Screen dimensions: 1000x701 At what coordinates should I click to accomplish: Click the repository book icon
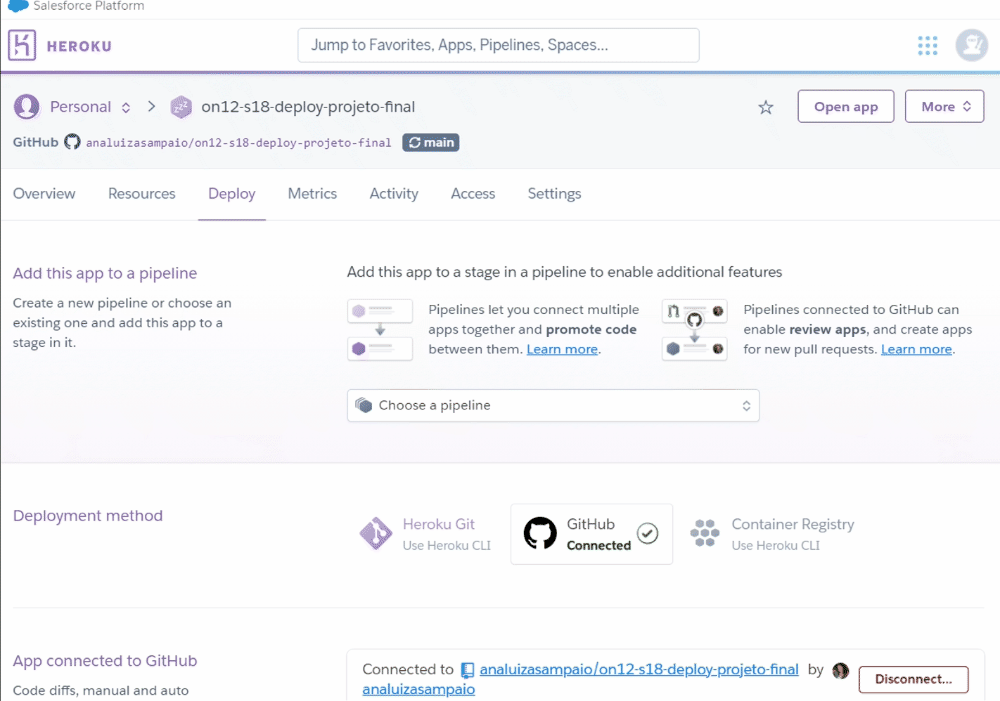coord(467,670)
